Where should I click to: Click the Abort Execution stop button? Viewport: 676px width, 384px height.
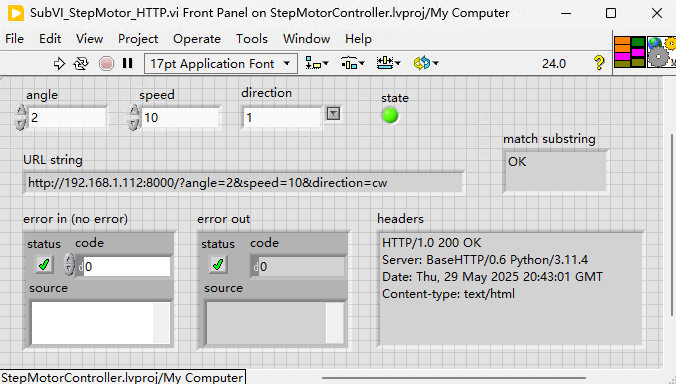point(106,64)
